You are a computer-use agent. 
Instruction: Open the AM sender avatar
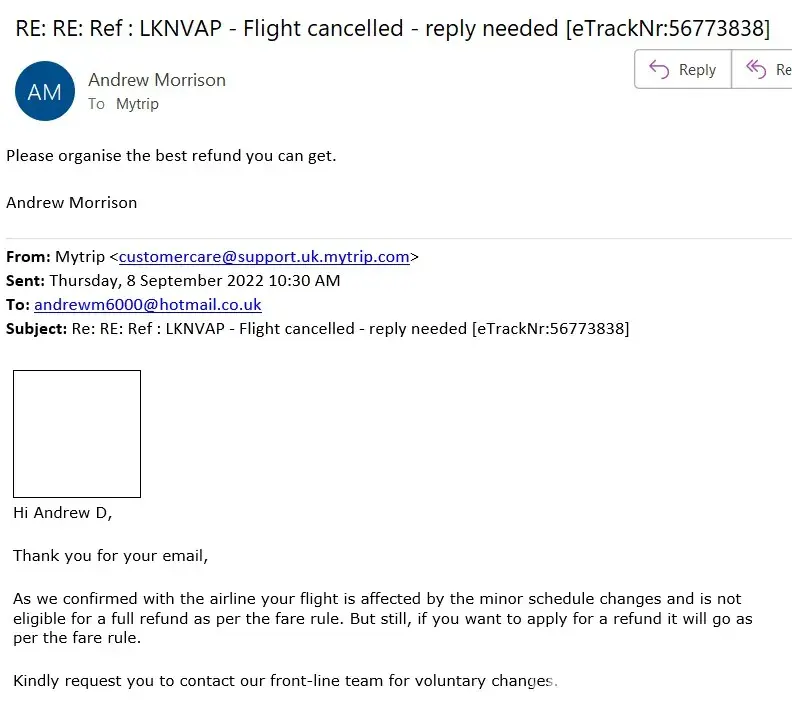tap(45, 91)
